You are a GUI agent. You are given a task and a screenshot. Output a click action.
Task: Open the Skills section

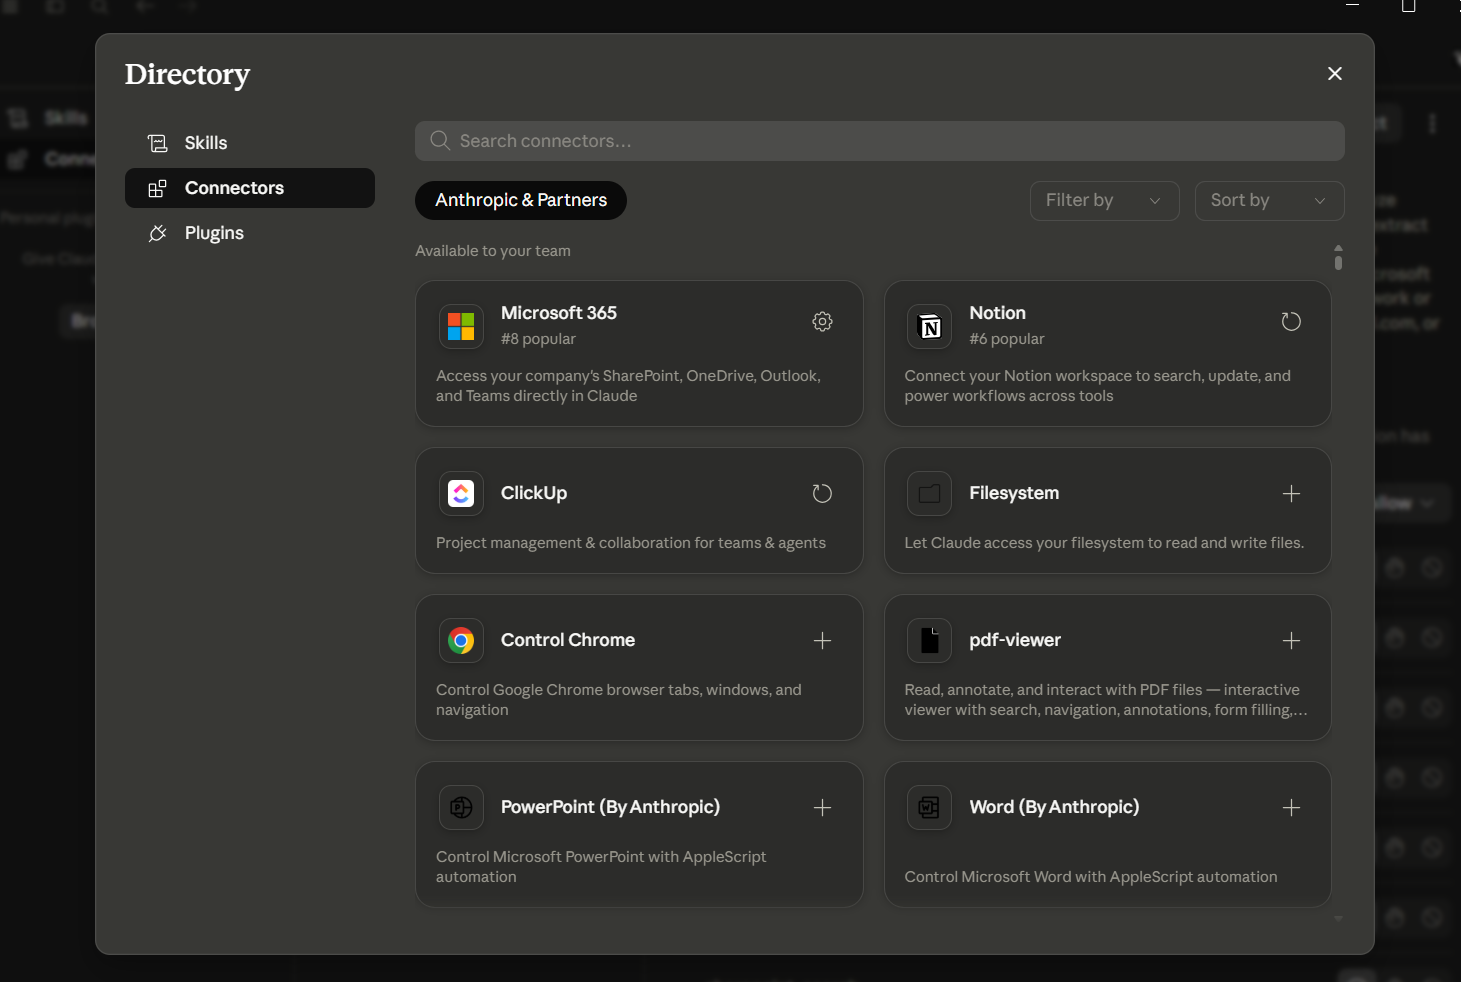[x=250, y=143]
